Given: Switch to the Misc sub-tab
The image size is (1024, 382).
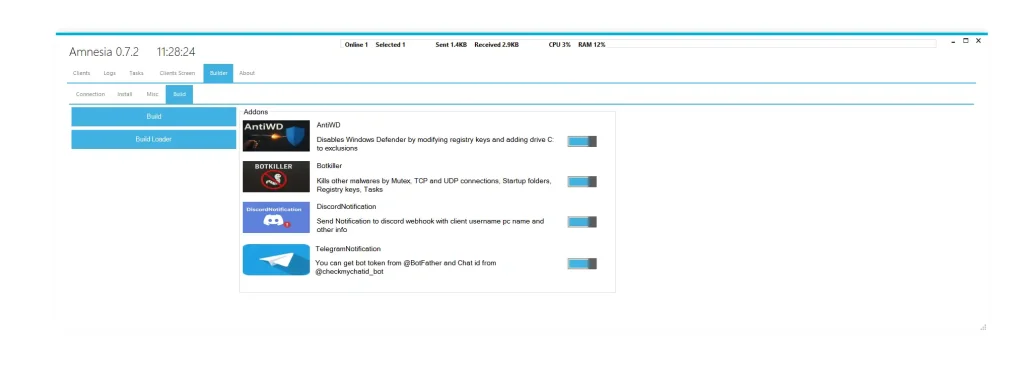Looking at the screenshot, I should click(x=152, y=94).
